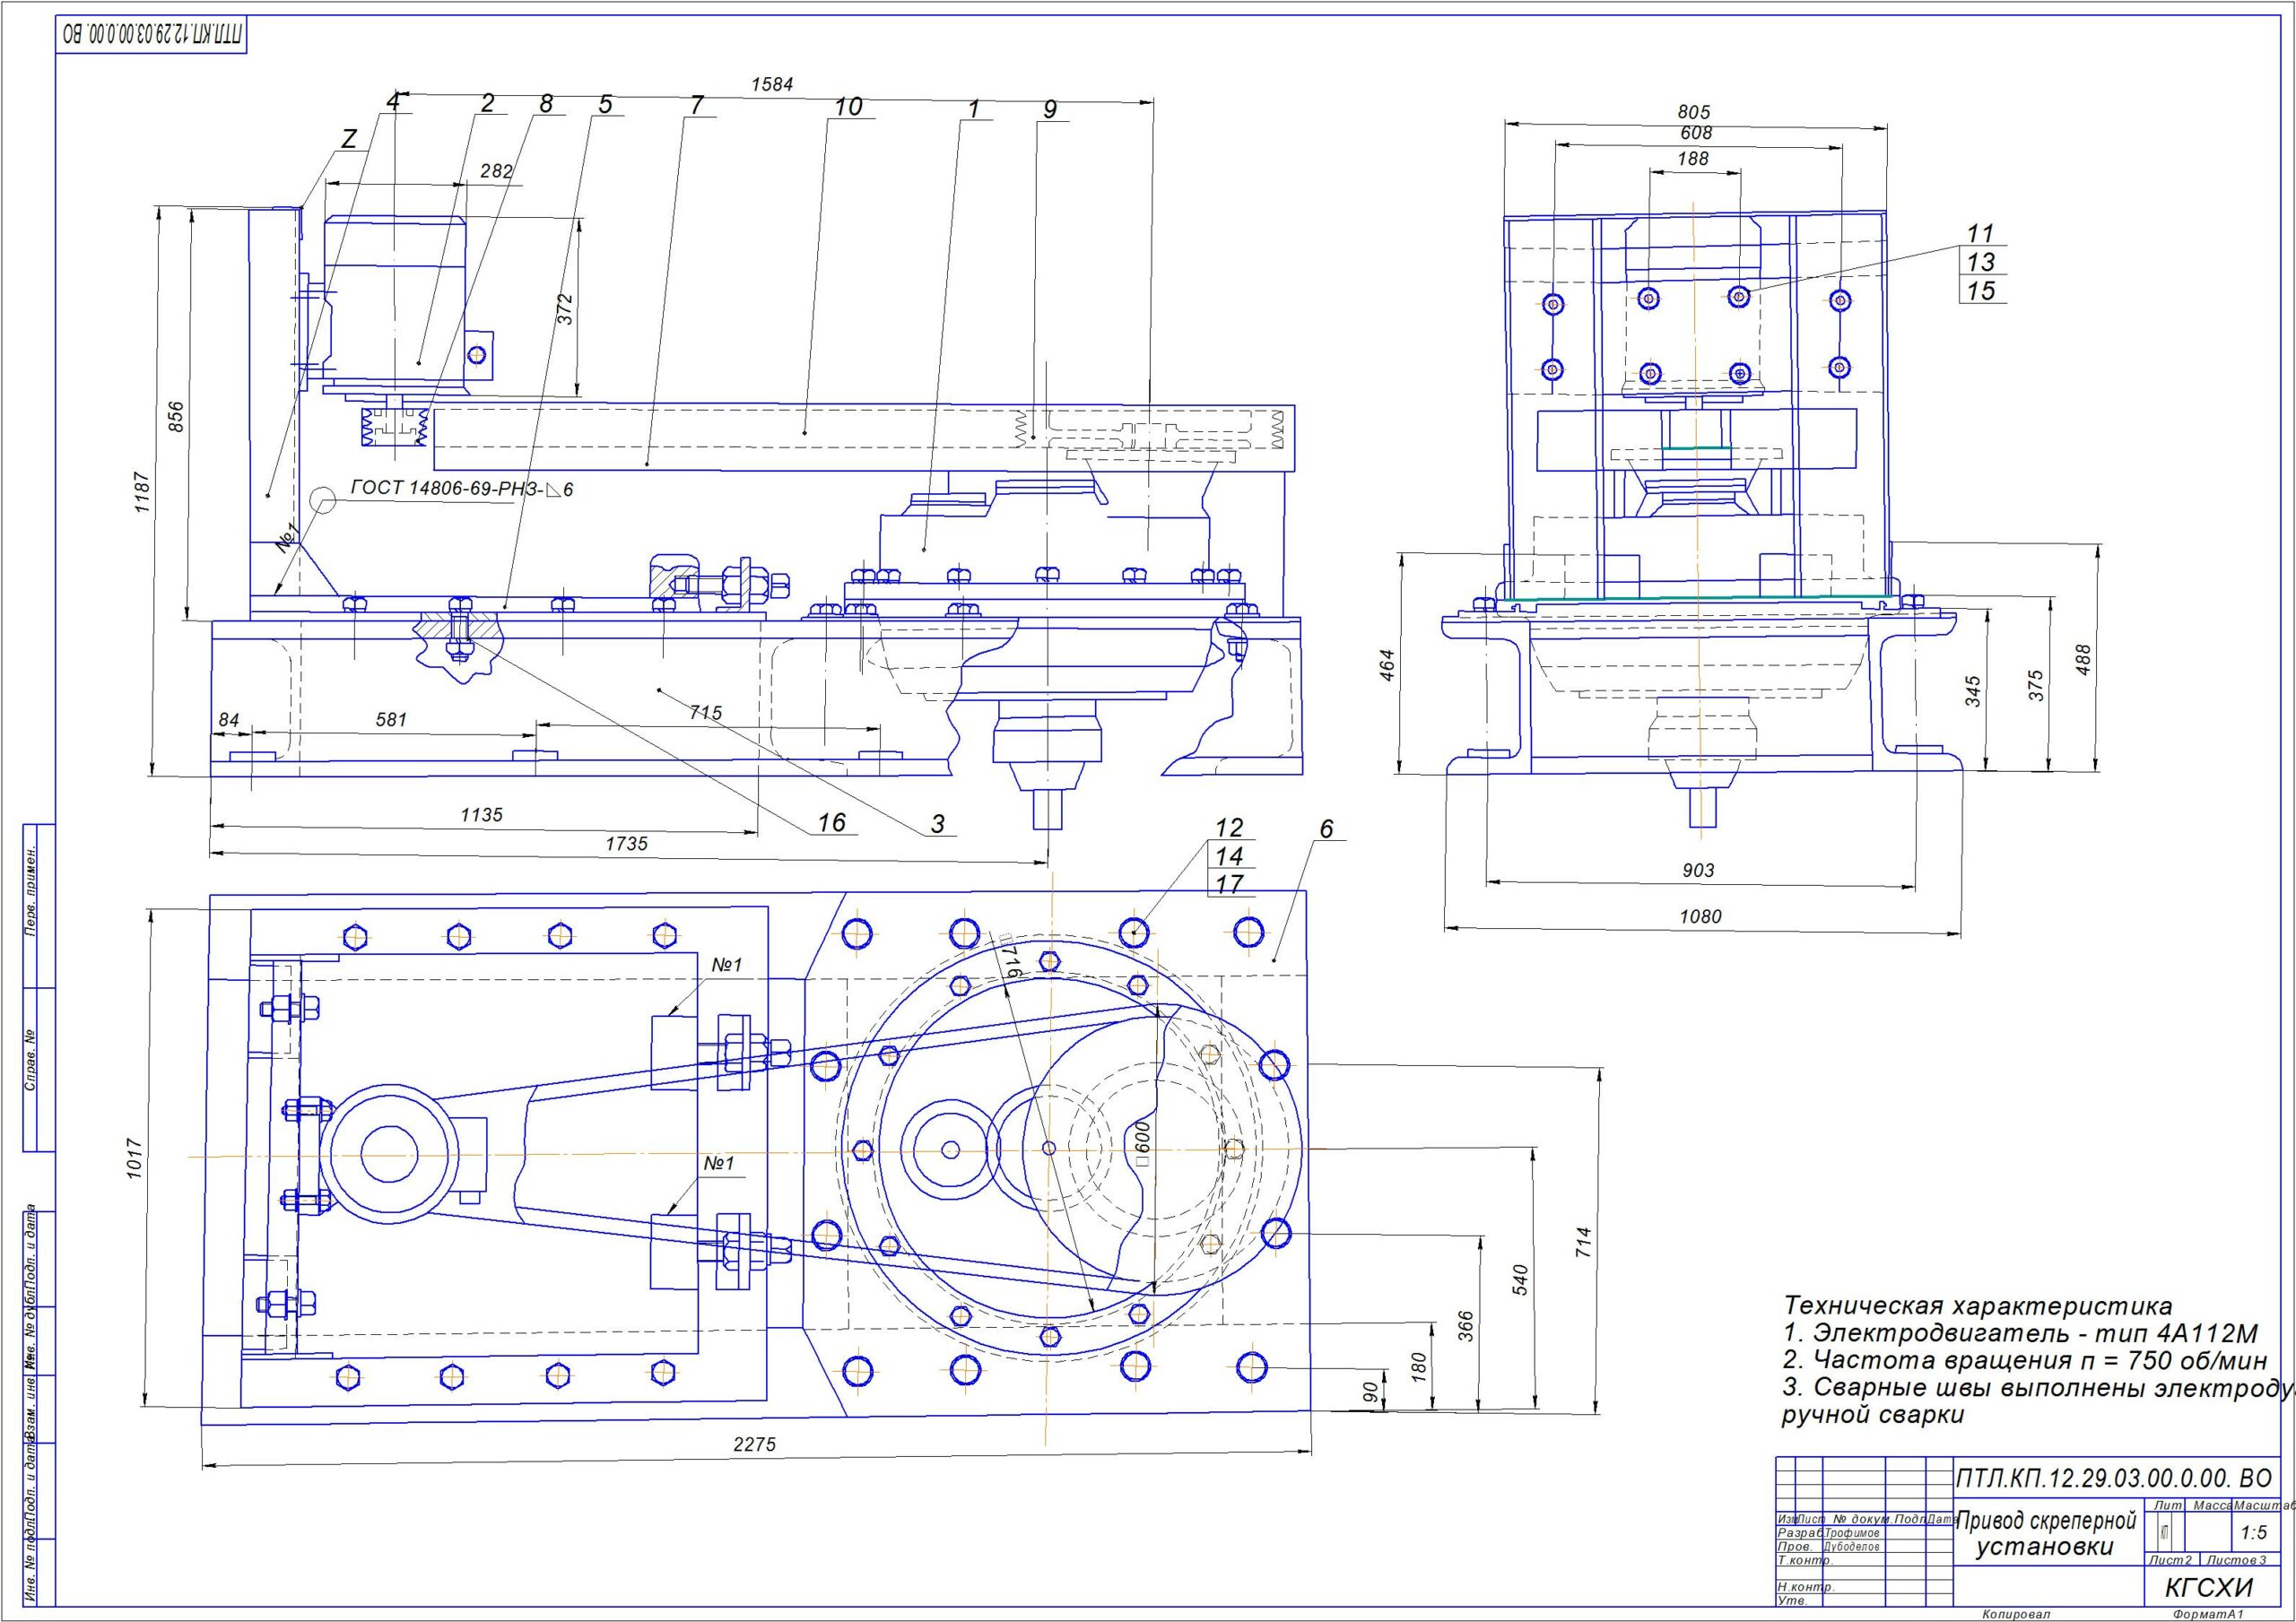Select part callout number 16
The image size is (2296, 1622).
point(832,822)
